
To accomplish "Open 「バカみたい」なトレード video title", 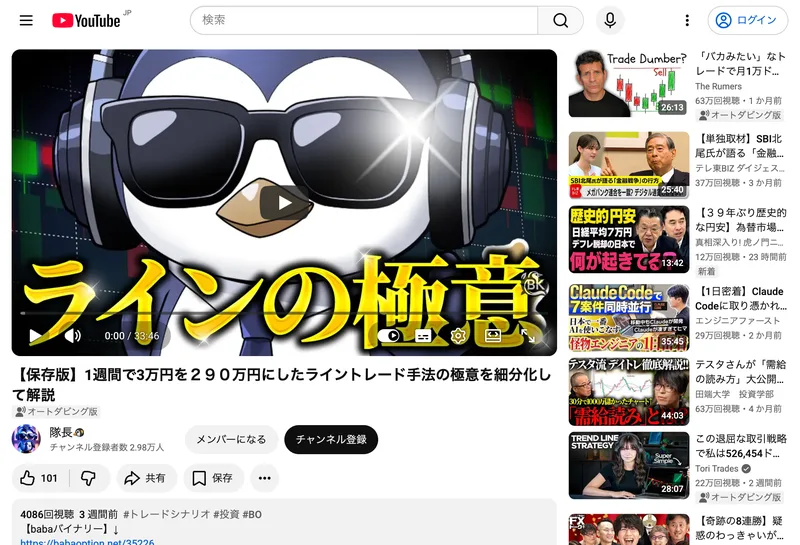I will point(741,64).
